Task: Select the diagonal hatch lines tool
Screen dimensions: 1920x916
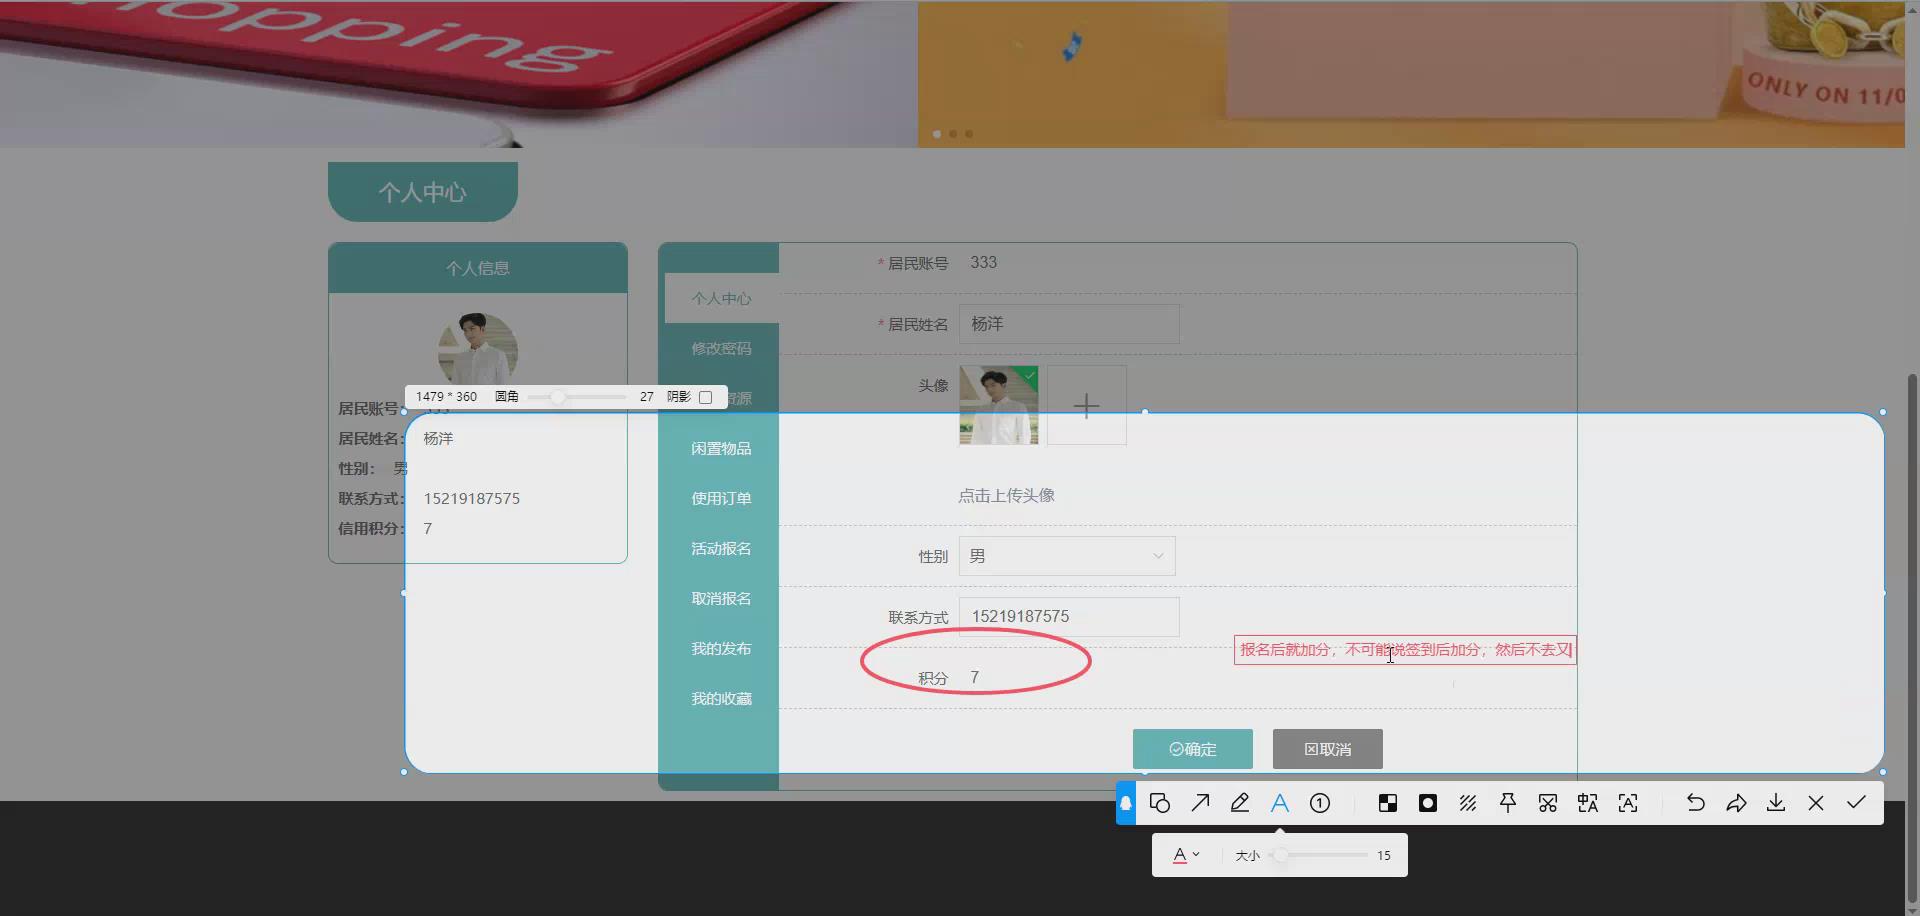Action: click(x=1468, y=803)
